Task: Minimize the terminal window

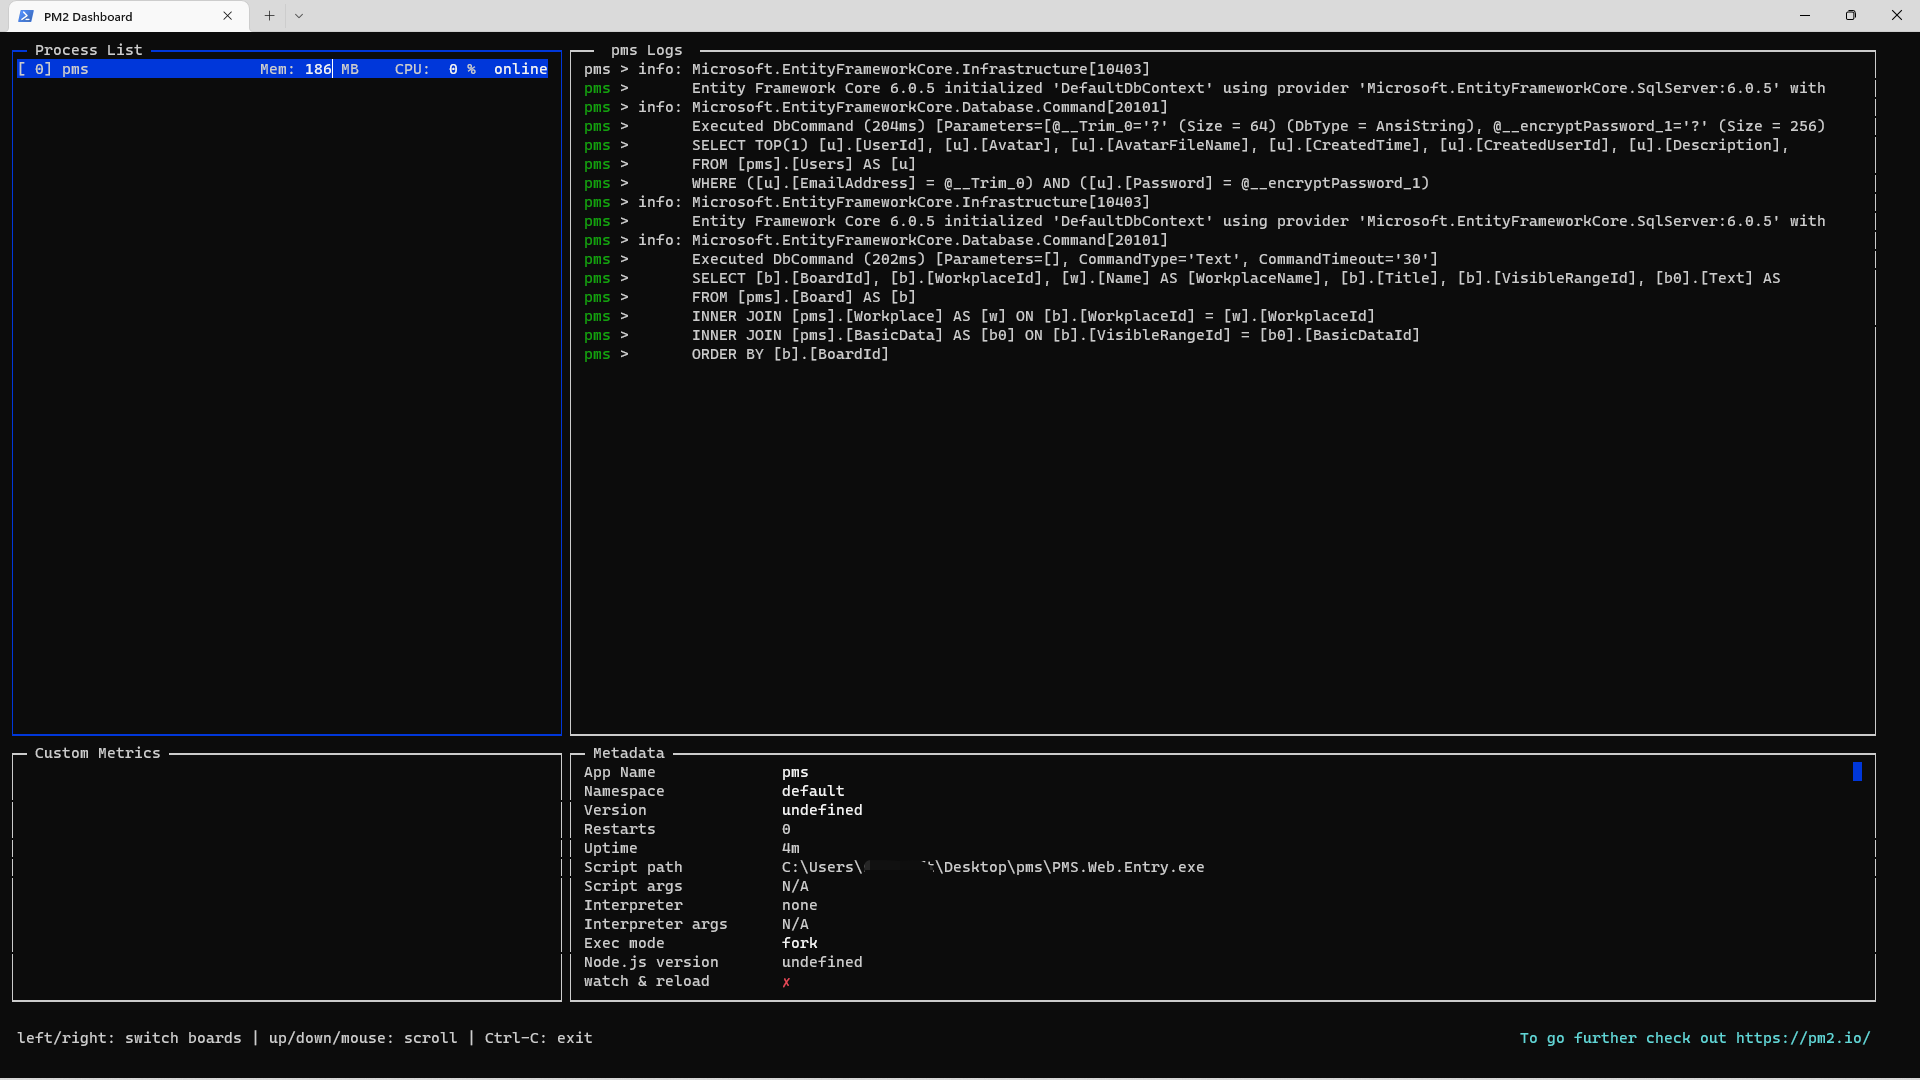Action: [1805, 16]
